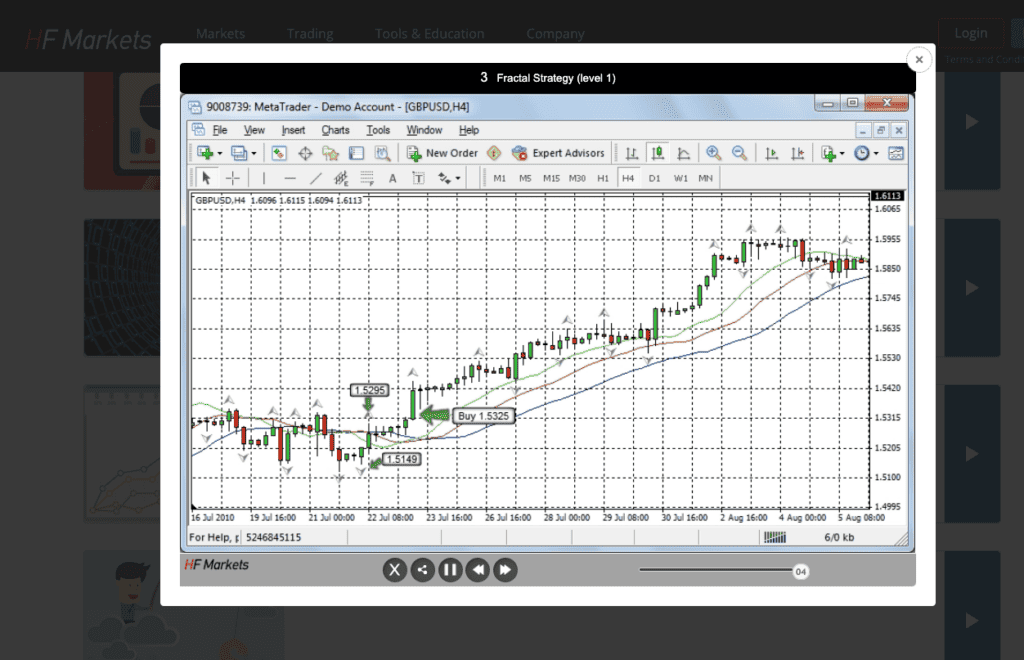Open the Strategy Tester icon
Screen dimensions: 1024x660
[382, 153]
